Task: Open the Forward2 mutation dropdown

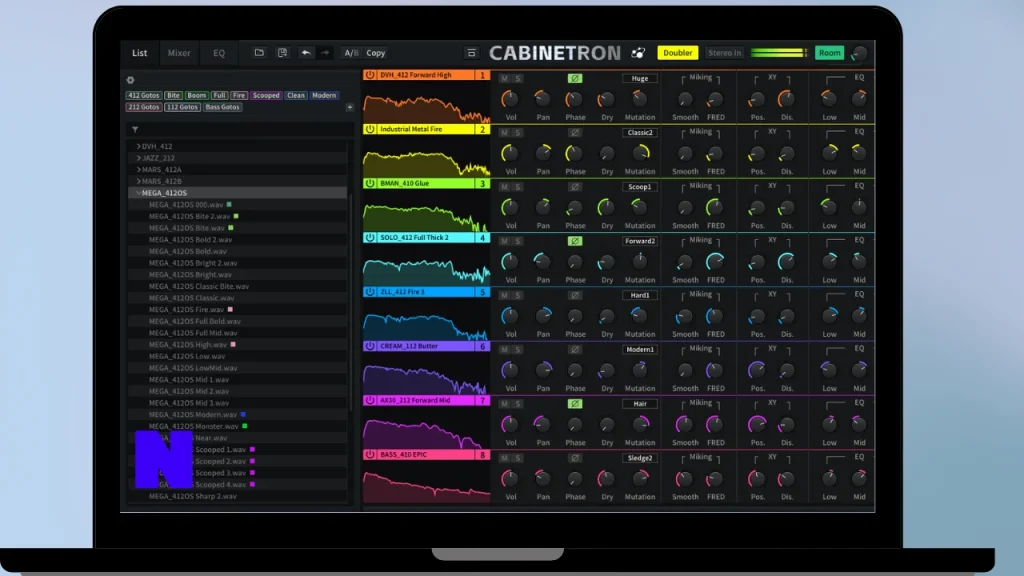Action: click(639, 241)
